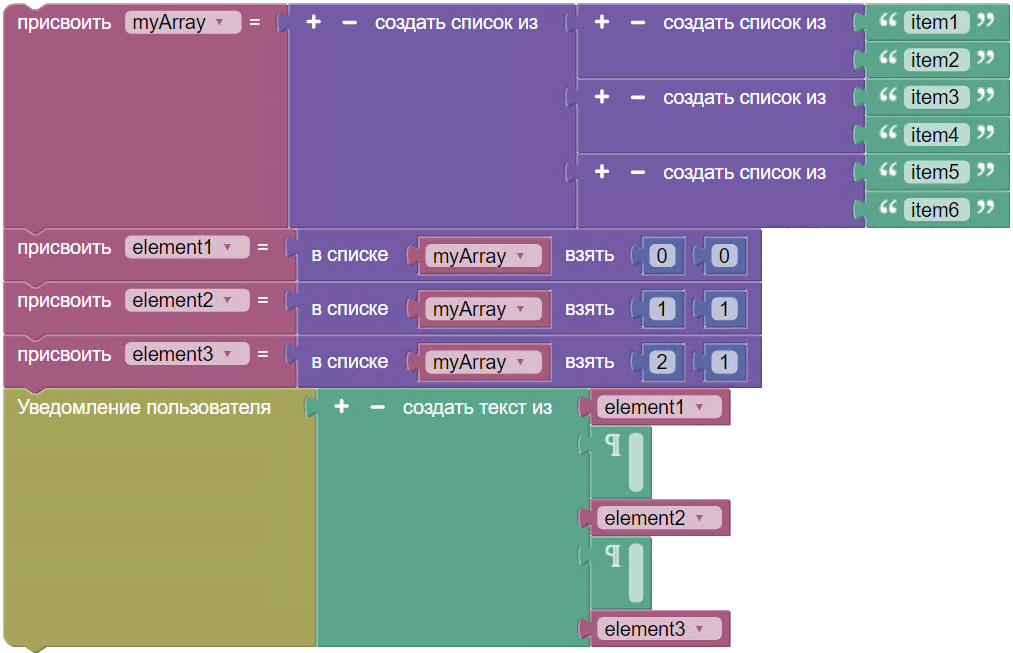Open element2 dropdown inside the создать текст block
The height and width of the screenshot is (653, 1013).
click(x=659, y=518)
